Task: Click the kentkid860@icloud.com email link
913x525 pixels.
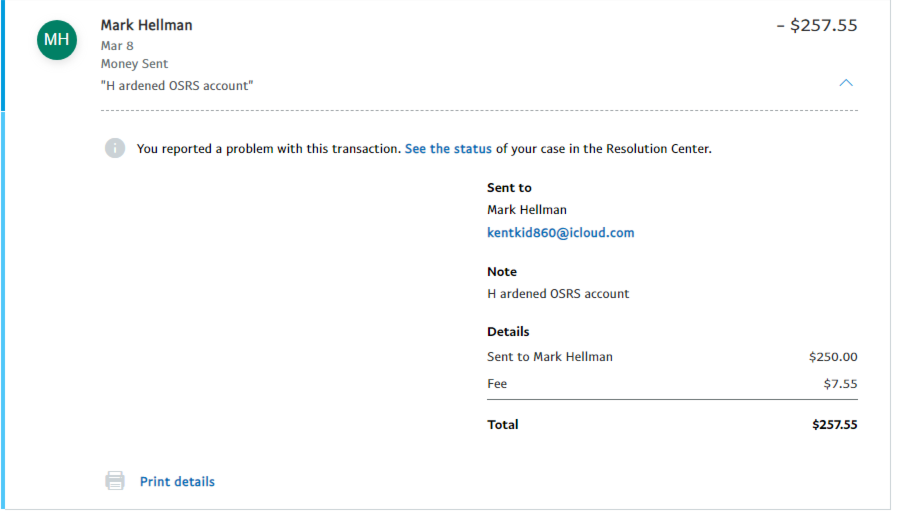Action: (560, 233)
